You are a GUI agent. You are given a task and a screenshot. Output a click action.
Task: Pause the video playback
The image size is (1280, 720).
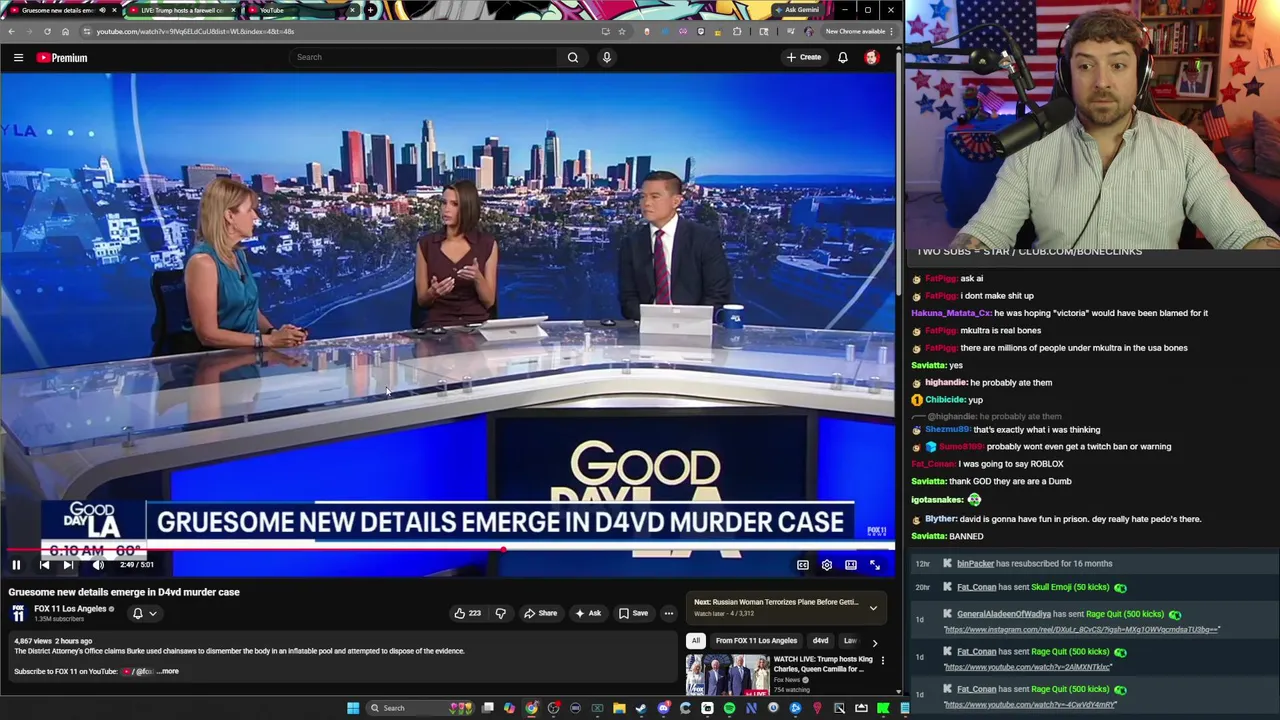[16, 565]
